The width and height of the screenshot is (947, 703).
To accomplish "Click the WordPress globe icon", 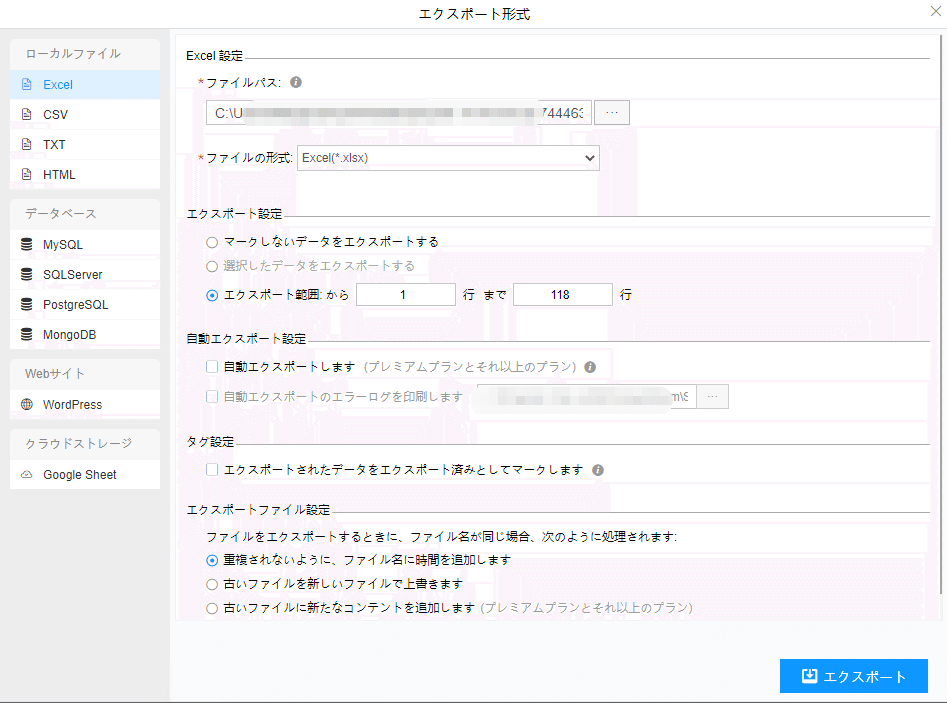I will tap(27, 405).
